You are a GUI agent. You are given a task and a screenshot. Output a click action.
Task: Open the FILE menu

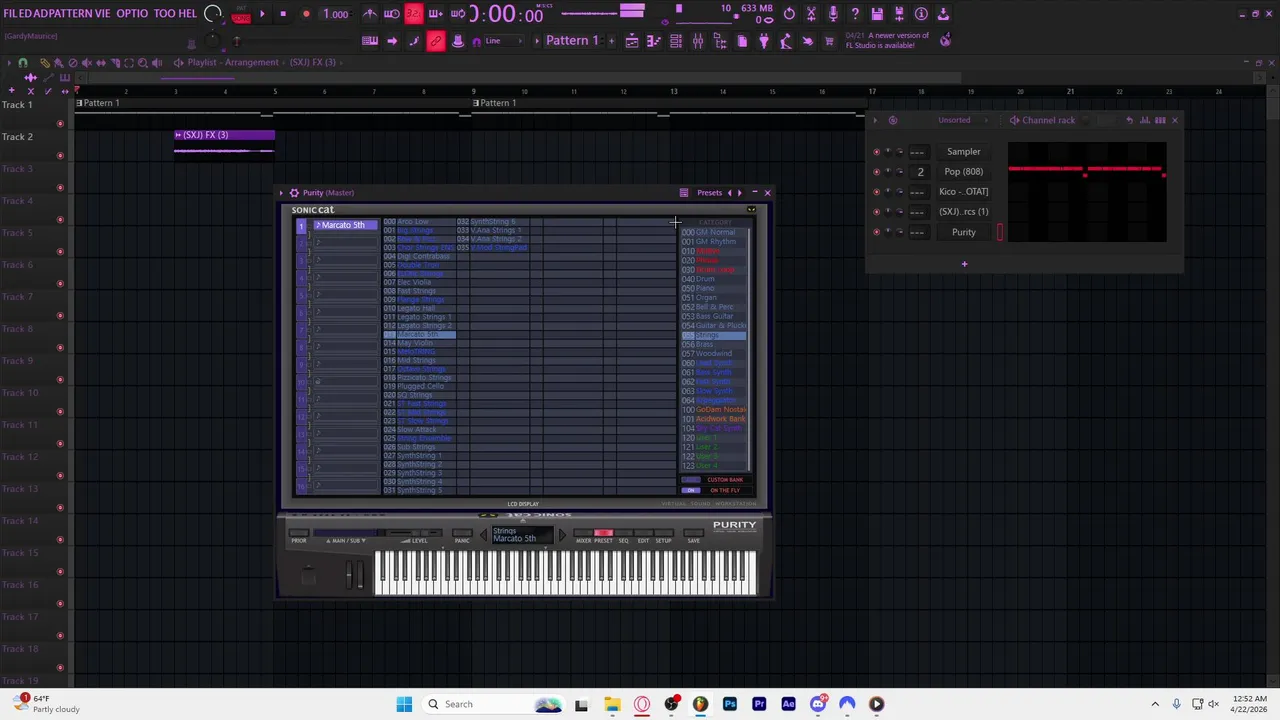tap(11, 14)
